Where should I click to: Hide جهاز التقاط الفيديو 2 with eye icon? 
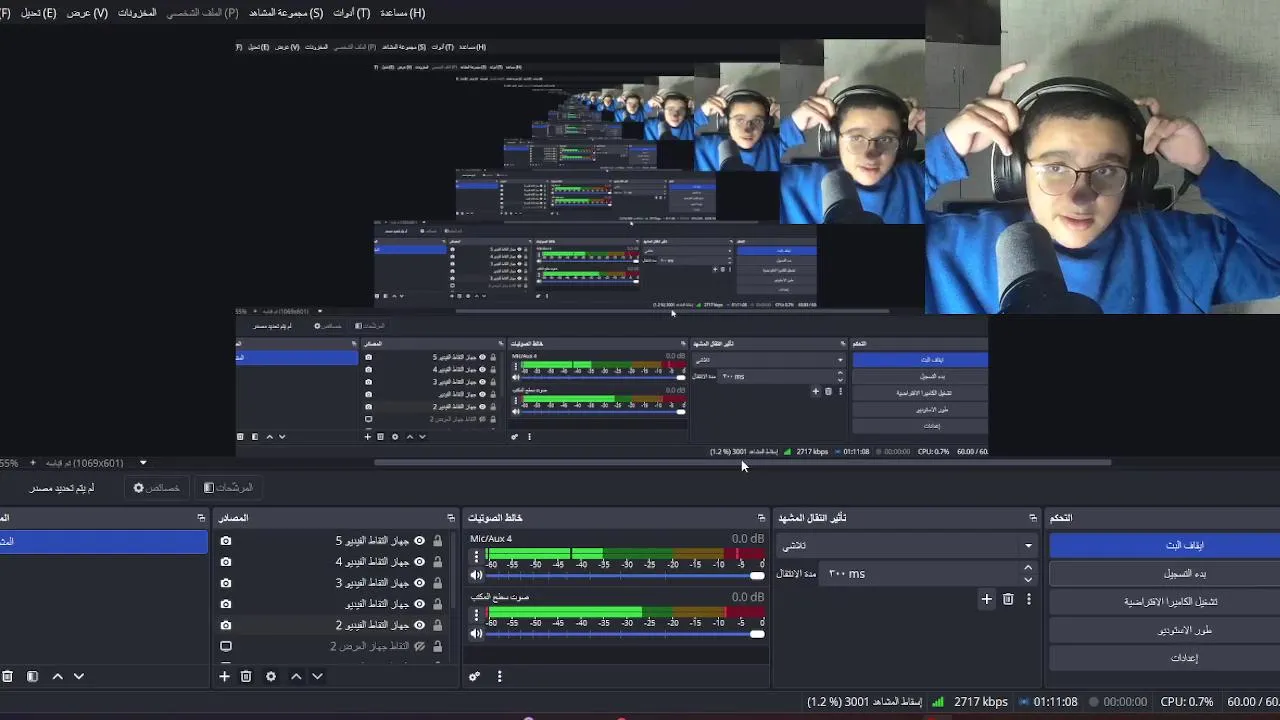coord(420,625)
